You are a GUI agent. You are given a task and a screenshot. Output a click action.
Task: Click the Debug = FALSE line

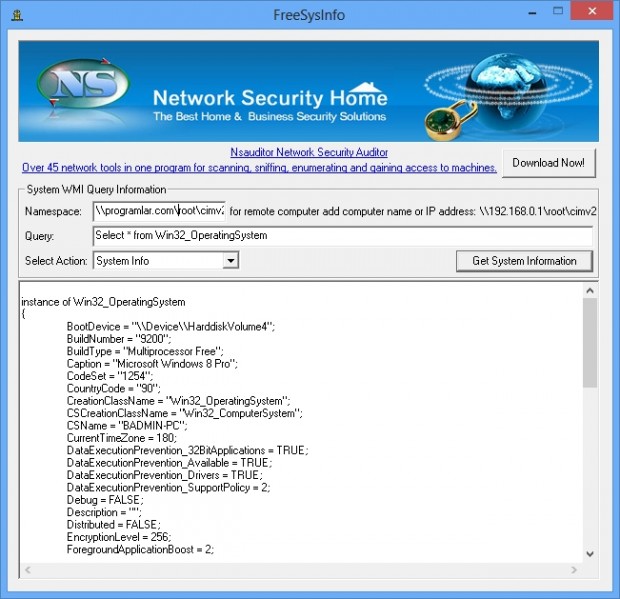tap(105, 500)
